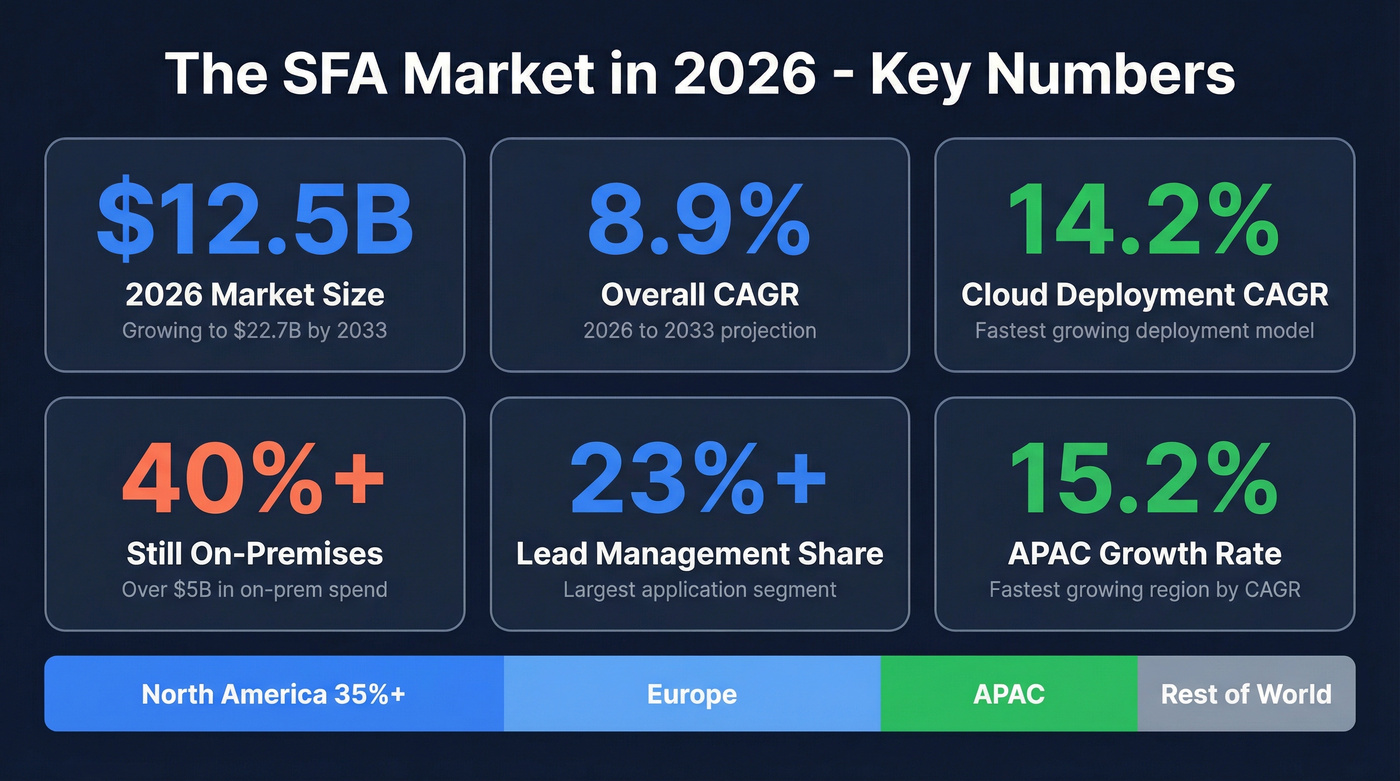Viewport: 1400px width, 781px height.
Task: Click the $12.5B headline figure
Action: pyautogui.click(x=253, y=218)
